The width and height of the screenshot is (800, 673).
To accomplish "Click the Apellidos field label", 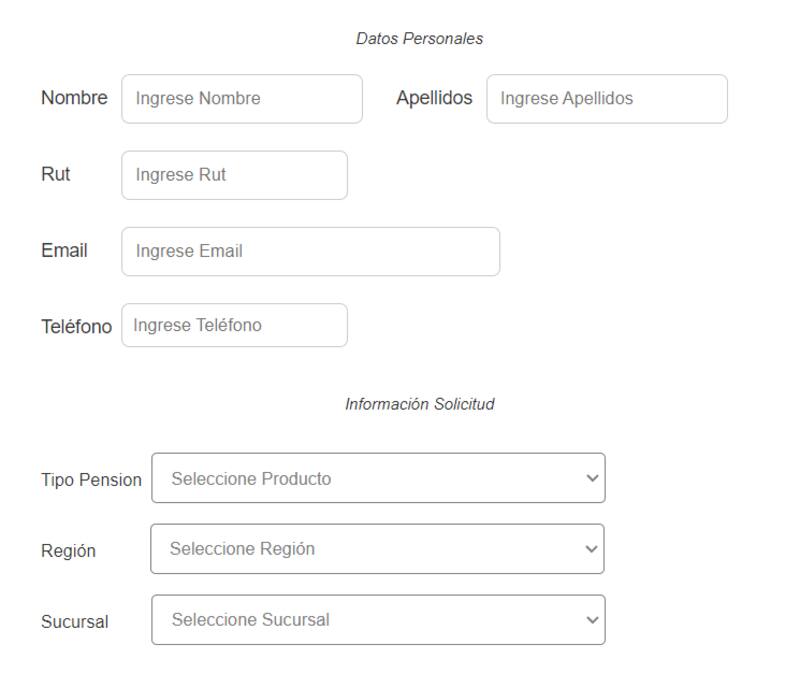I will click(434, 98).
